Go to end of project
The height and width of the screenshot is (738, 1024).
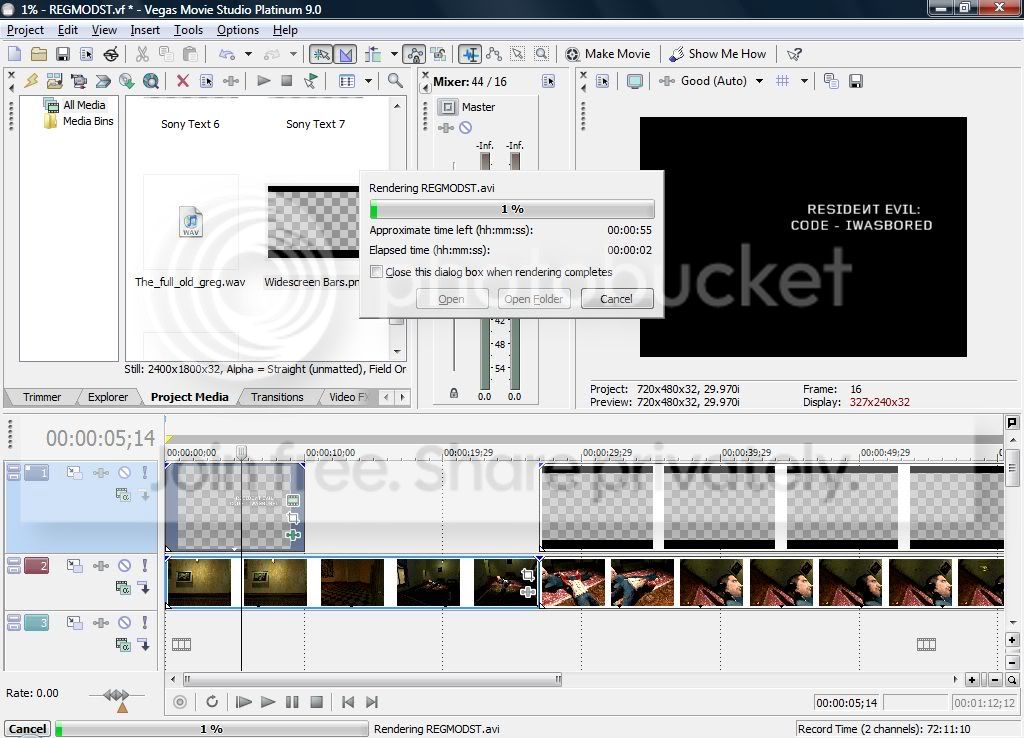[372, 702]
